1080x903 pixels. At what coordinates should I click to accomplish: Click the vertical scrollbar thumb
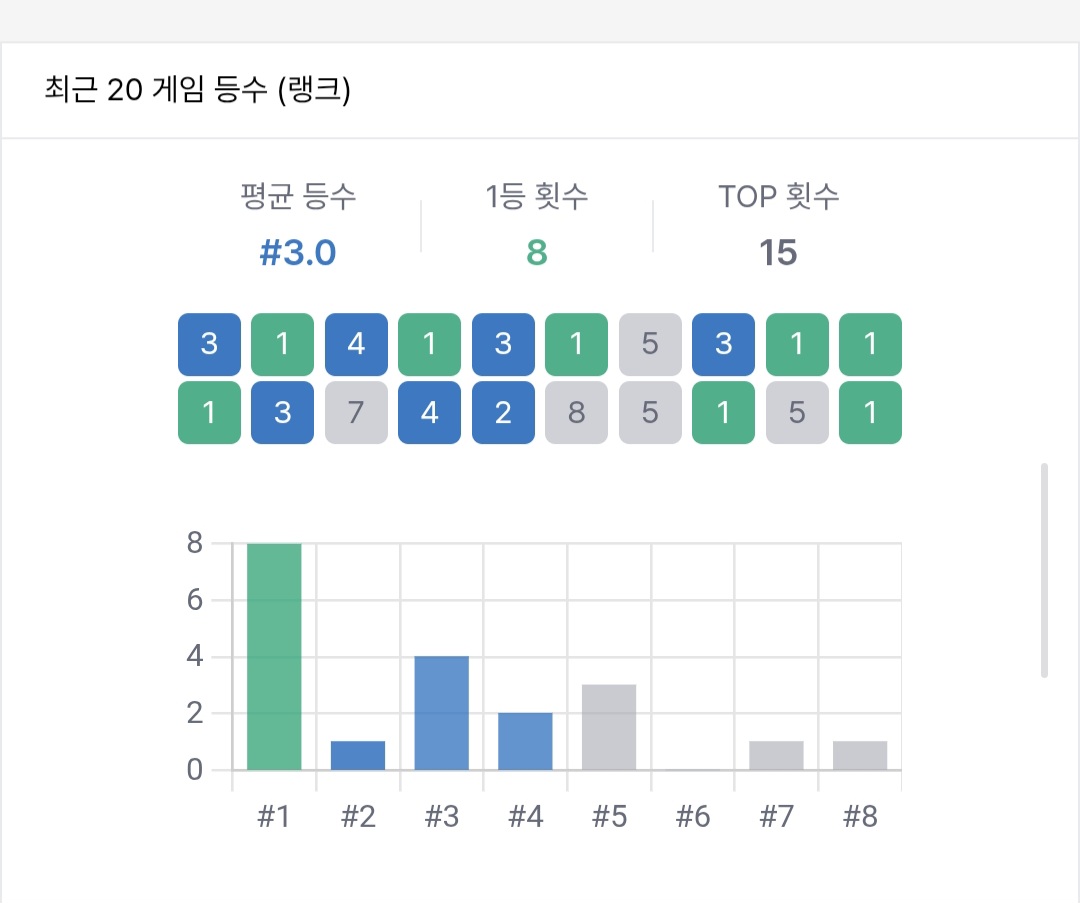[1044, 570]
